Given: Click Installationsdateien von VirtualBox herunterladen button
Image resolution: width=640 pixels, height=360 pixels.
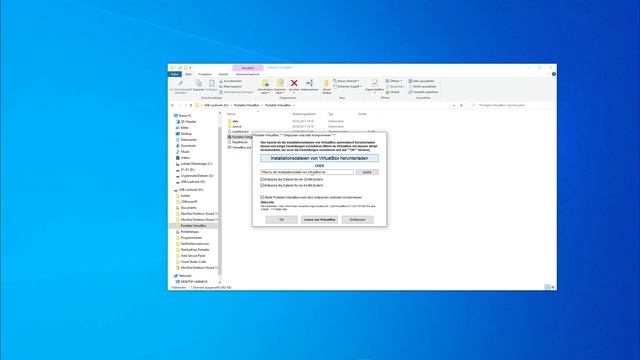Looking at the screenshot, I should coord(319,158).
